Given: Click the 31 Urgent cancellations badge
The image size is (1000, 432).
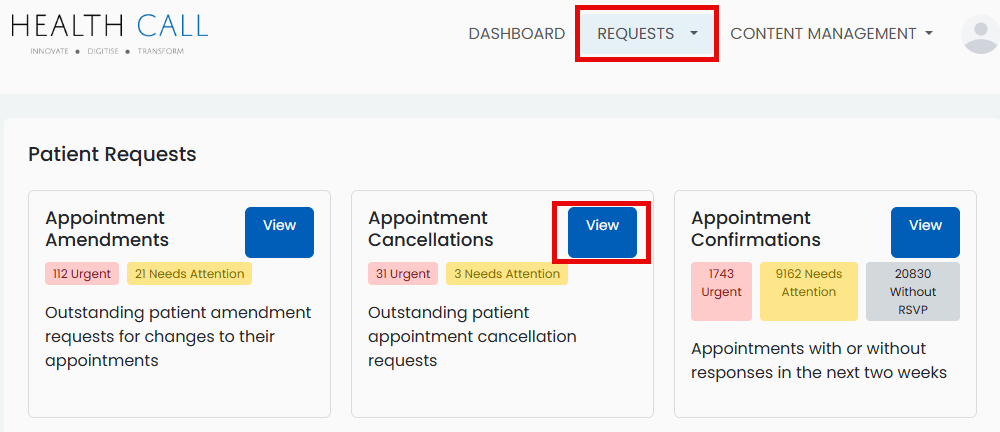Looking at the screenshot, I should click(404, 274).
